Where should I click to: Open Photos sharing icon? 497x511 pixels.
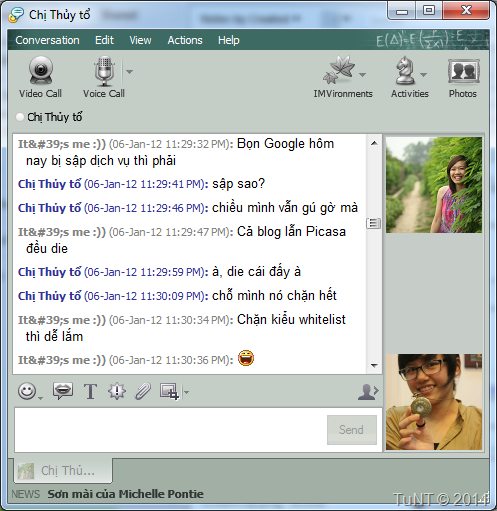pos(463,77)
